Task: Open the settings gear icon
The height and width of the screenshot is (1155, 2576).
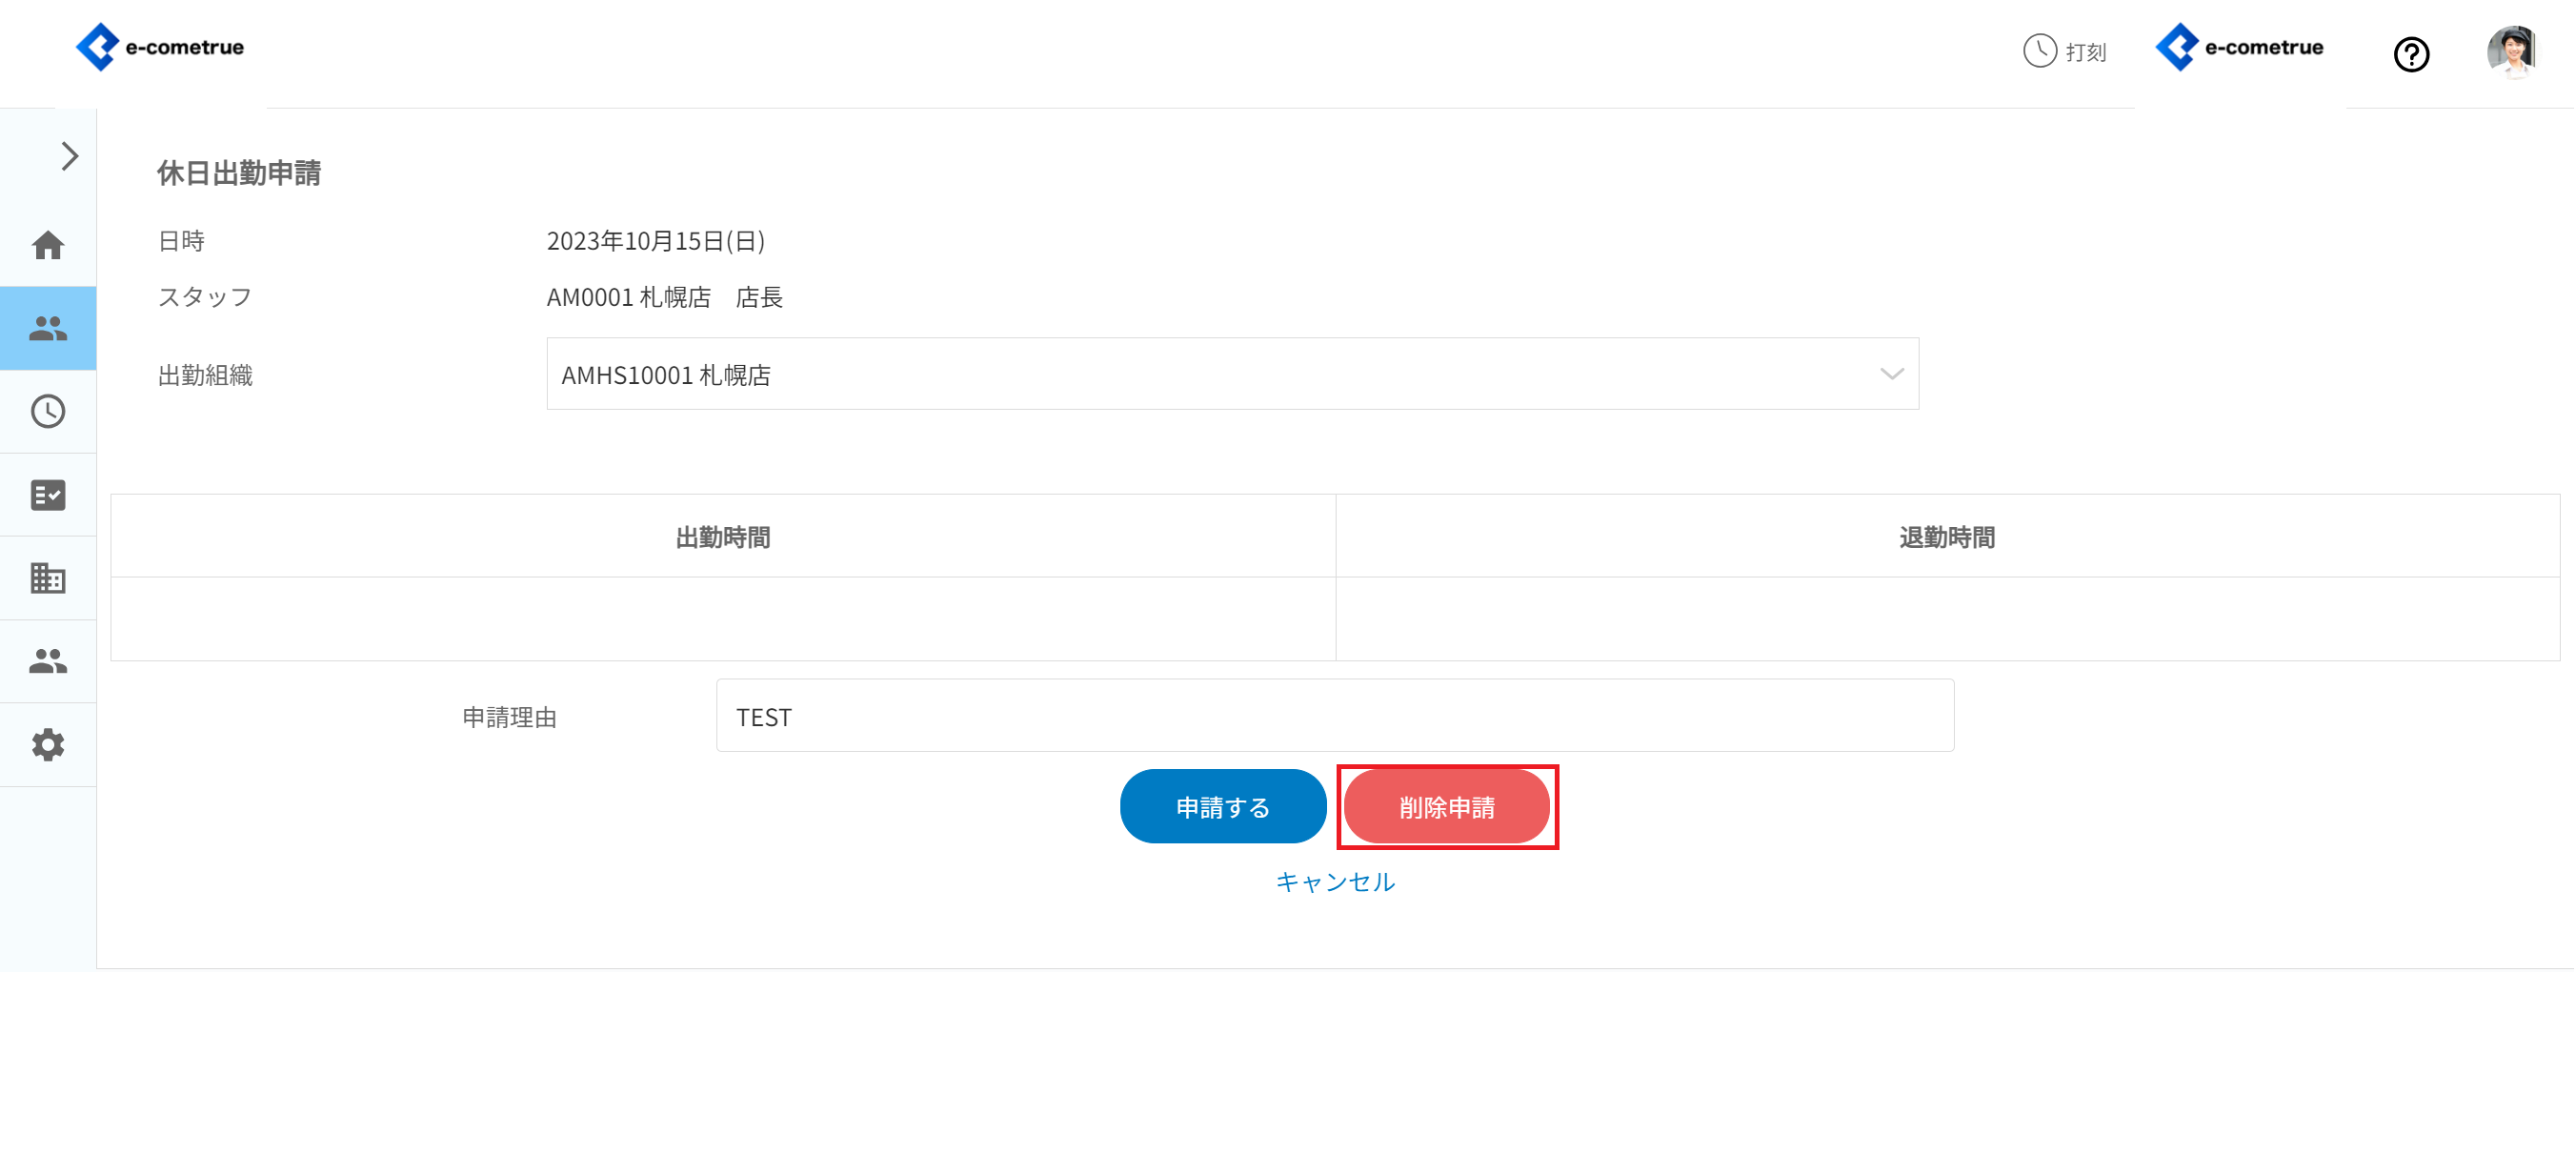Action: (48, 745)
